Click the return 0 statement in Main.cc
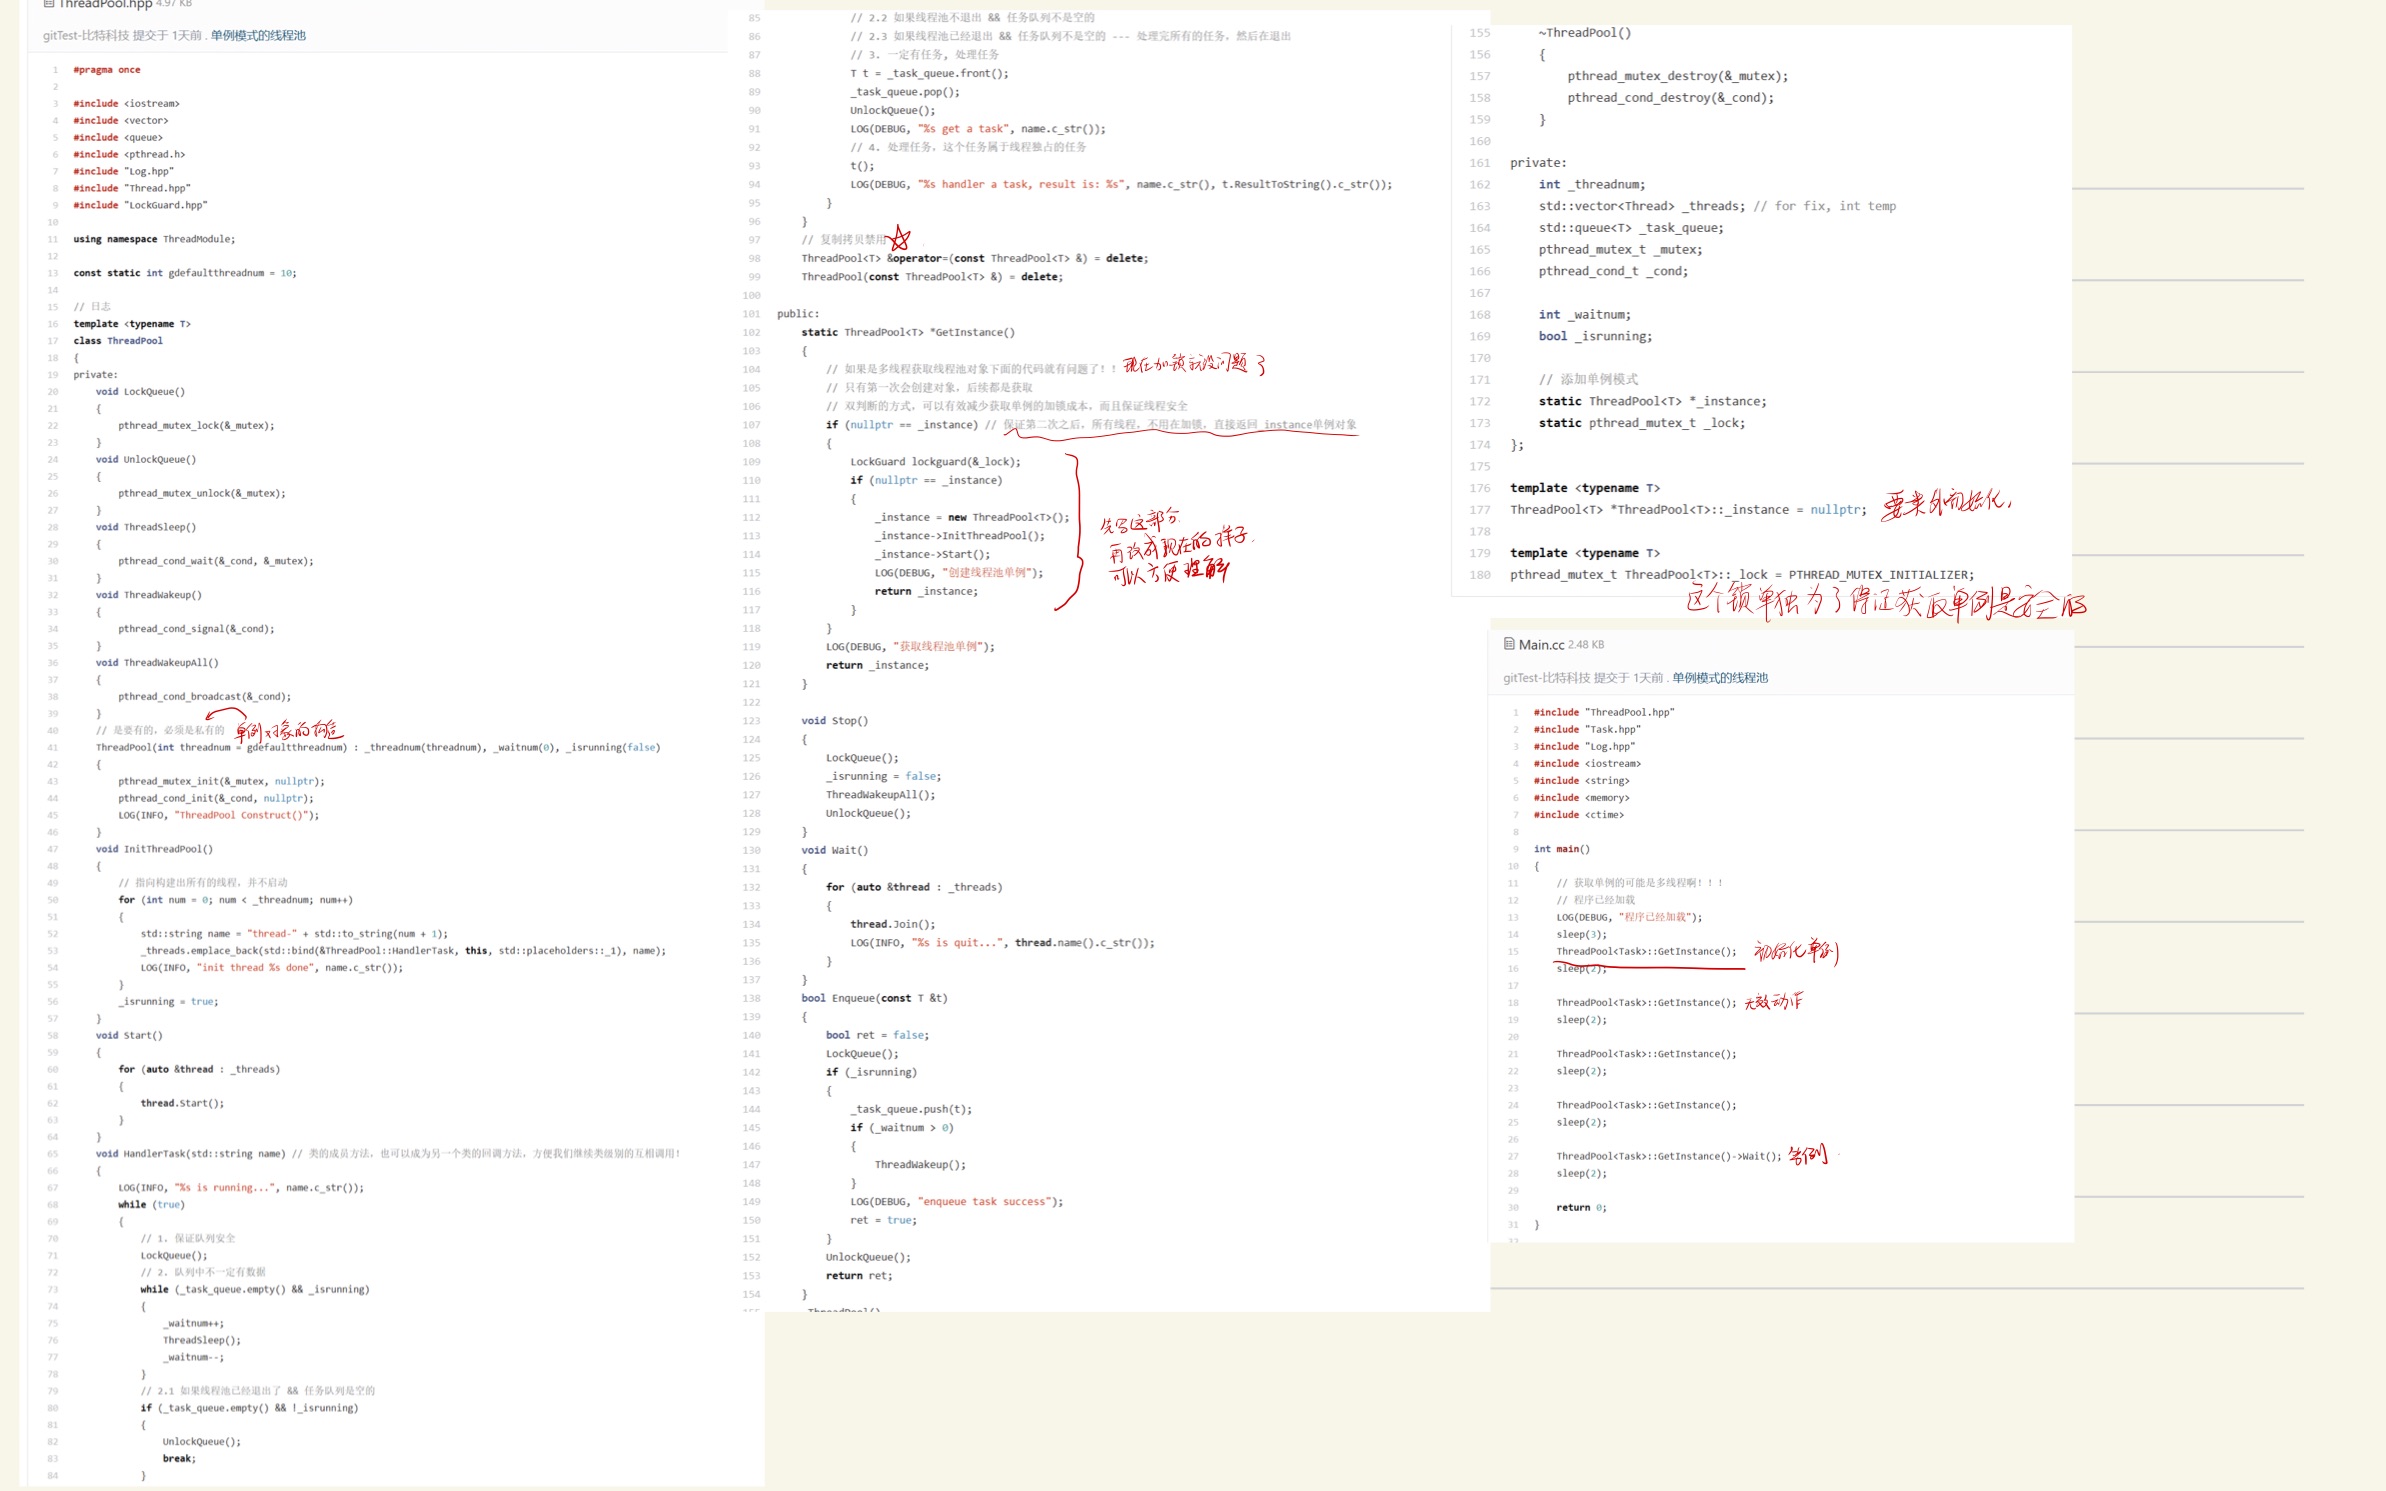This screenshot has height=1491, width=2386. tap(1581, 1207)
